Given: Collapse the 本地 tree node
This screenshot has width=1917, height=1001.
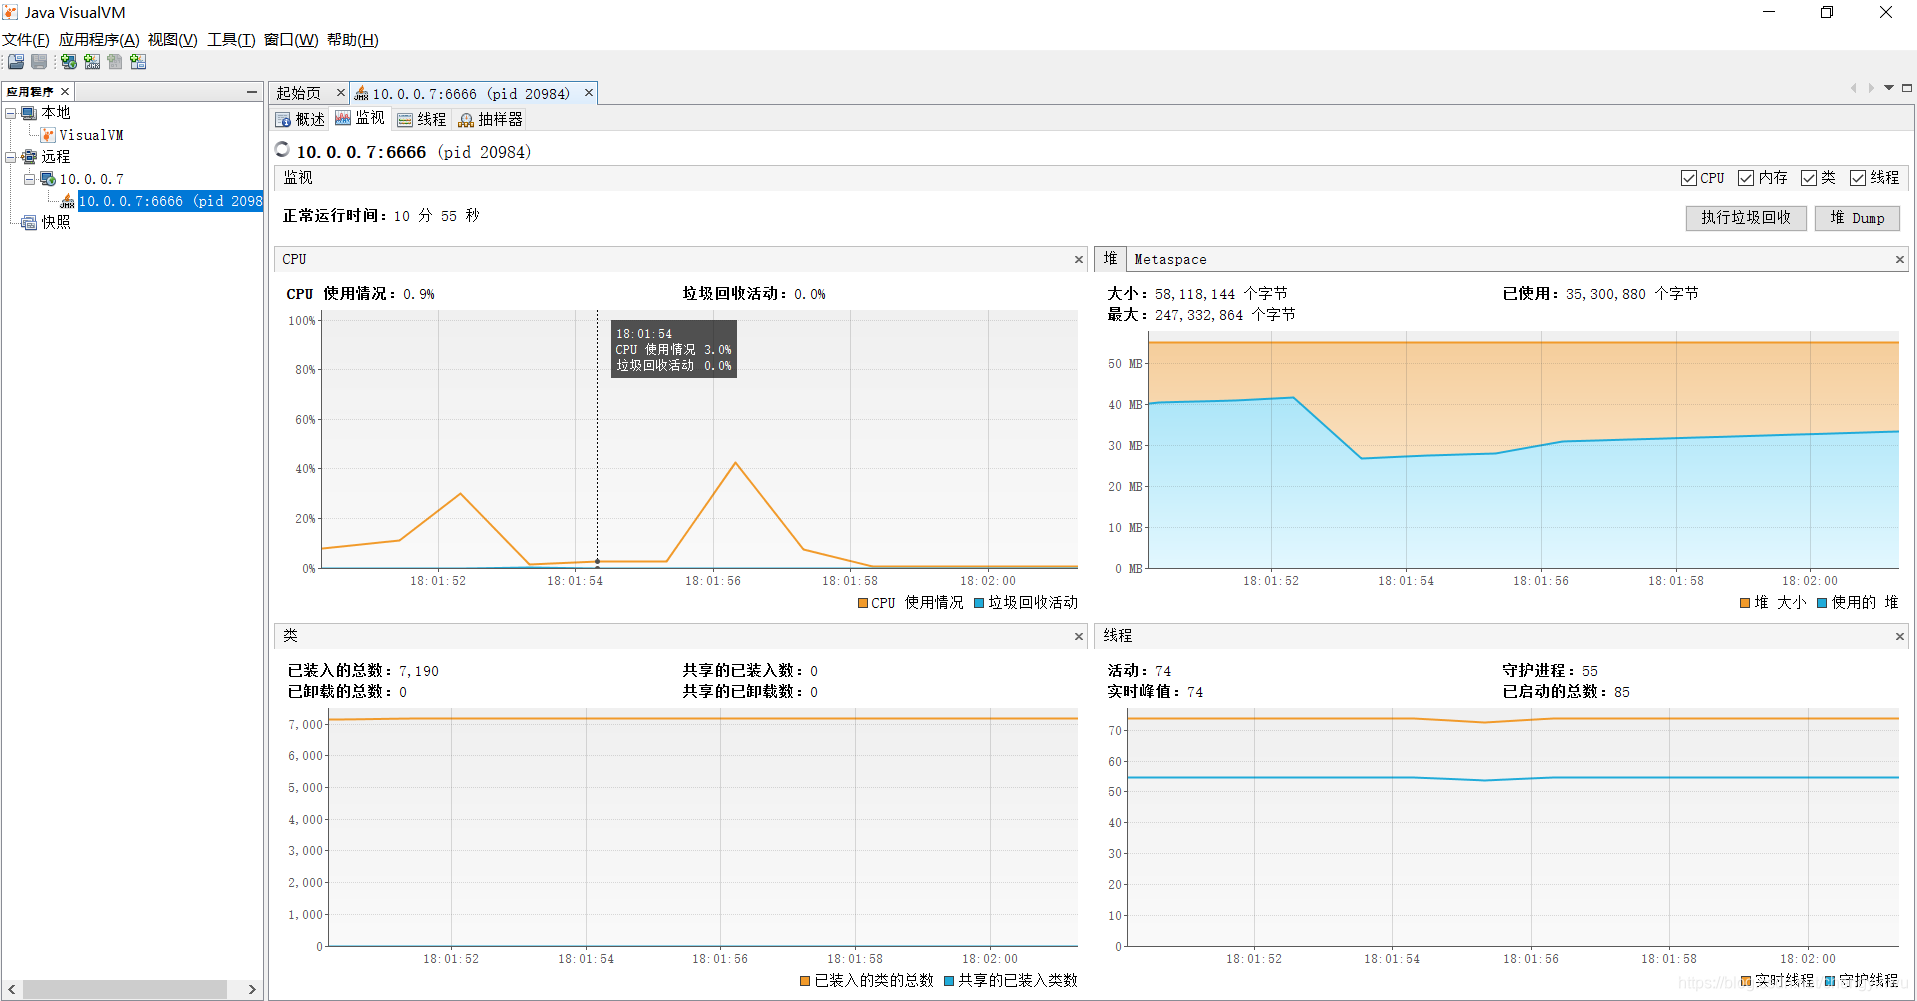Looking at the screenshot, I should pyautogui.click(x=11, y=113).
